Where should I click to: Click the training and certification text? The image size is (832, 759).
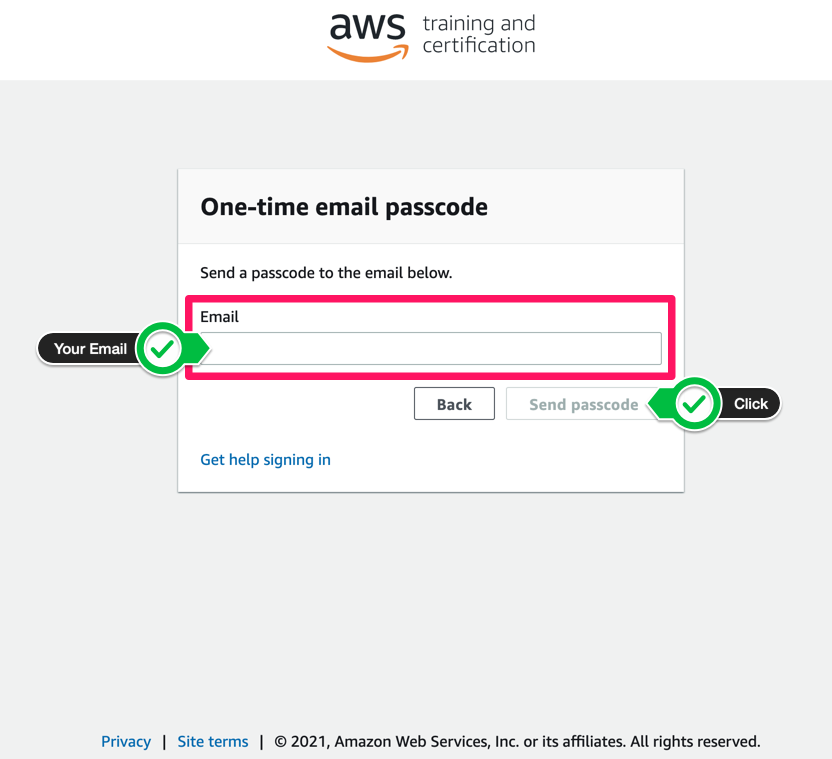[x=478, y=34]
